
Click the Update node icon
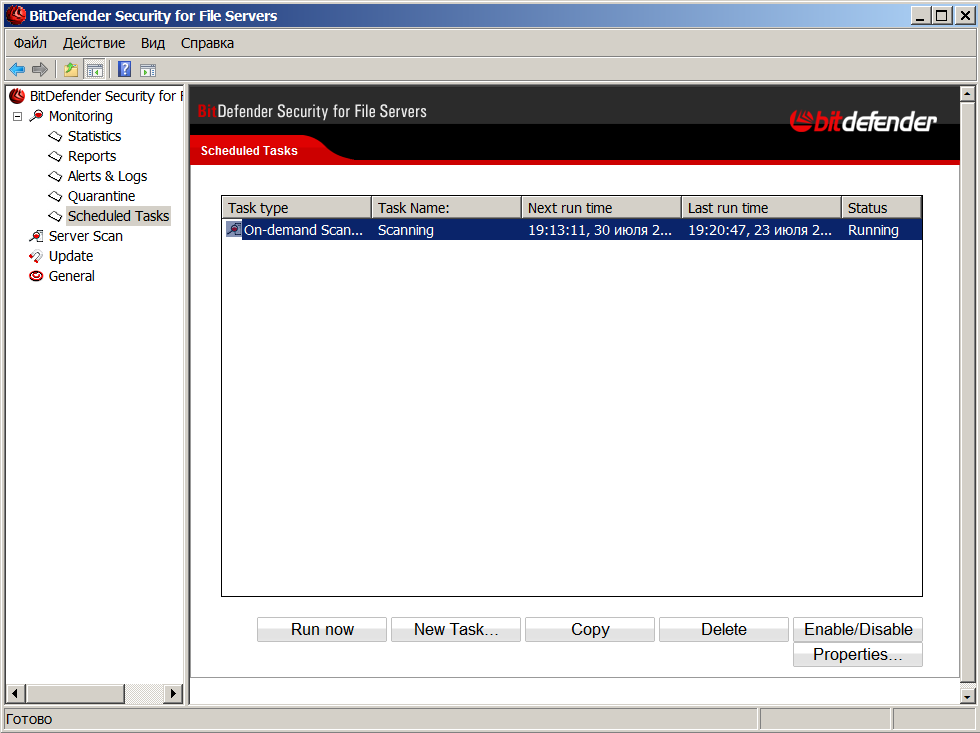pos(36,256)
